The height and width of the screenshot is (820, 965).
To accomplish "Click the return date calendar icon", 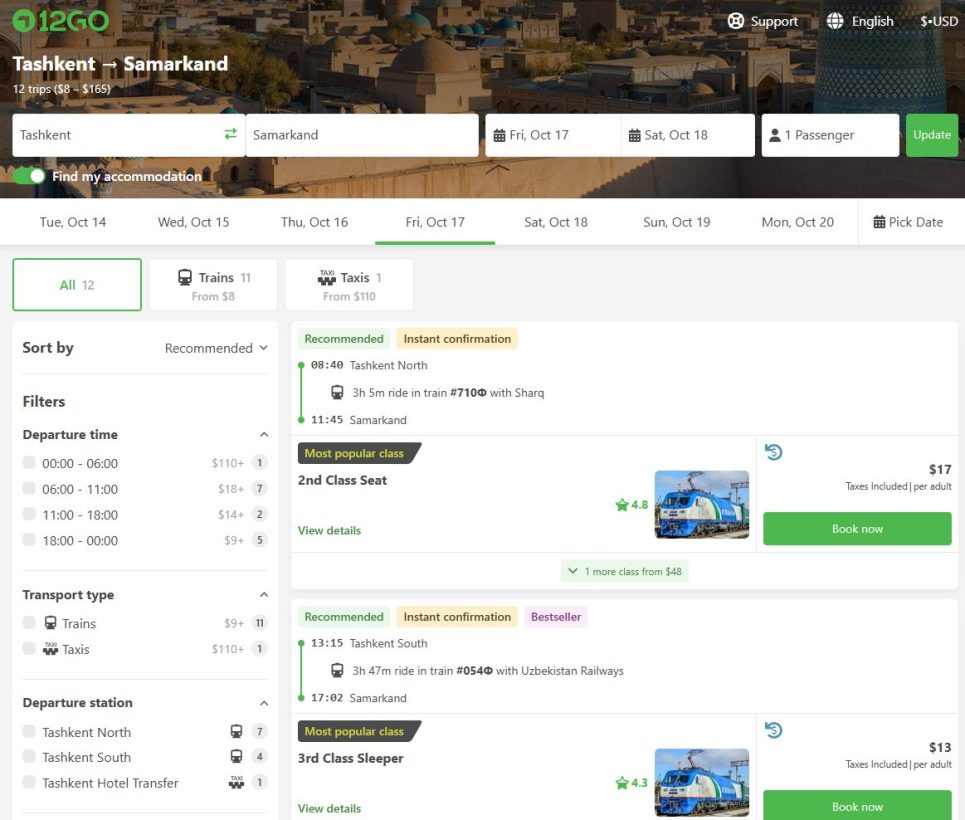I will pyautogui.click(x=633, y=135).
